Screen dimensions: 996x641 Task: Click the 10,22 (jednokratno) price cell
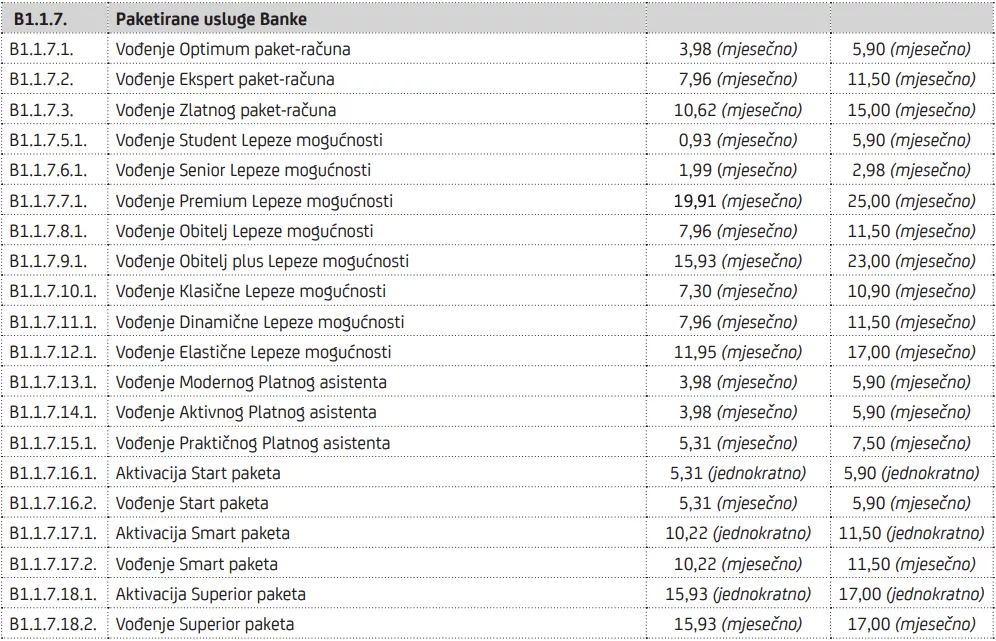point(738,534)
